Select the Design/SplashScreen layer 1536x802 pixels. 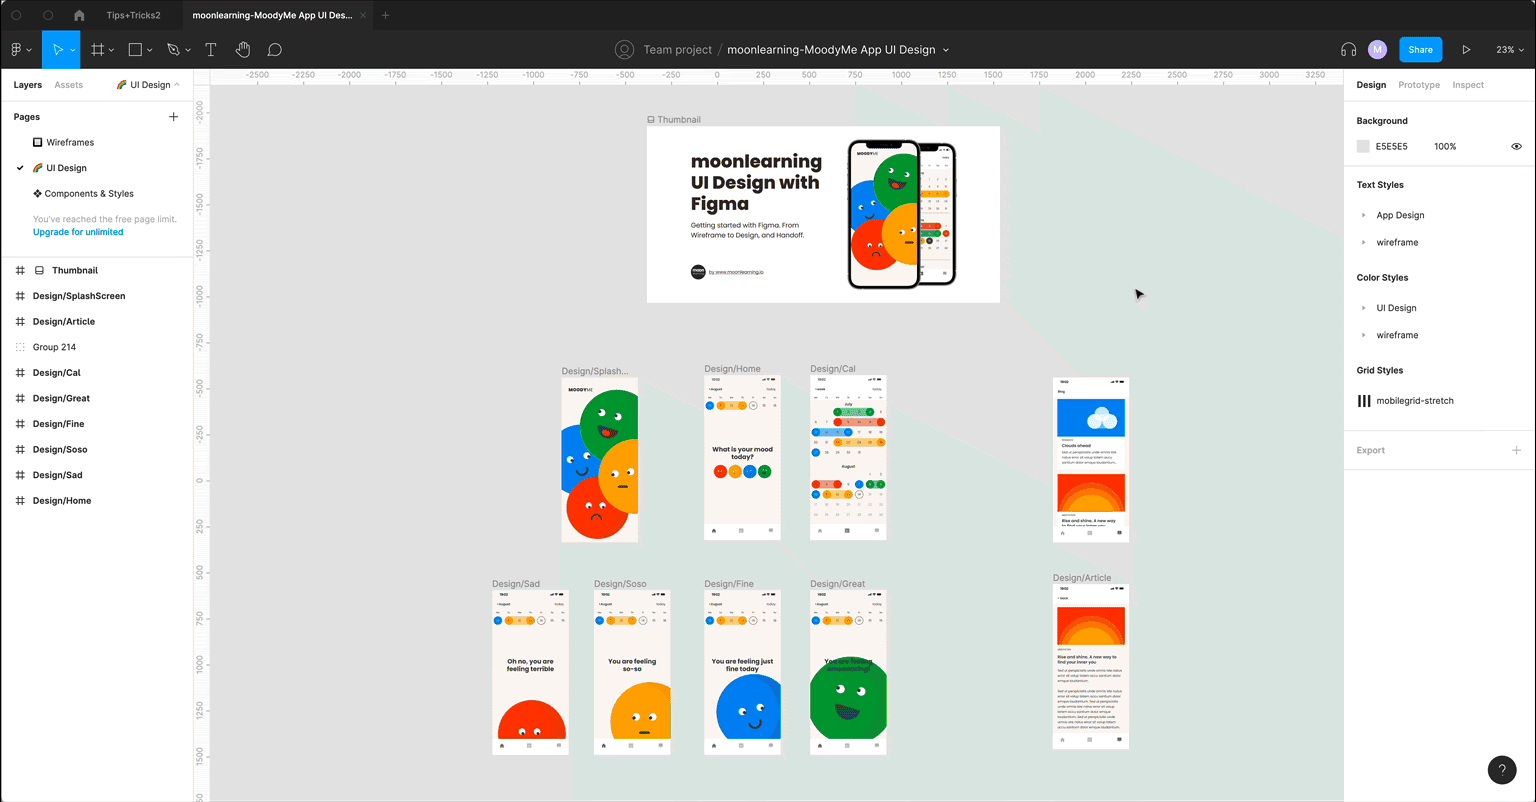coord(79,296)
